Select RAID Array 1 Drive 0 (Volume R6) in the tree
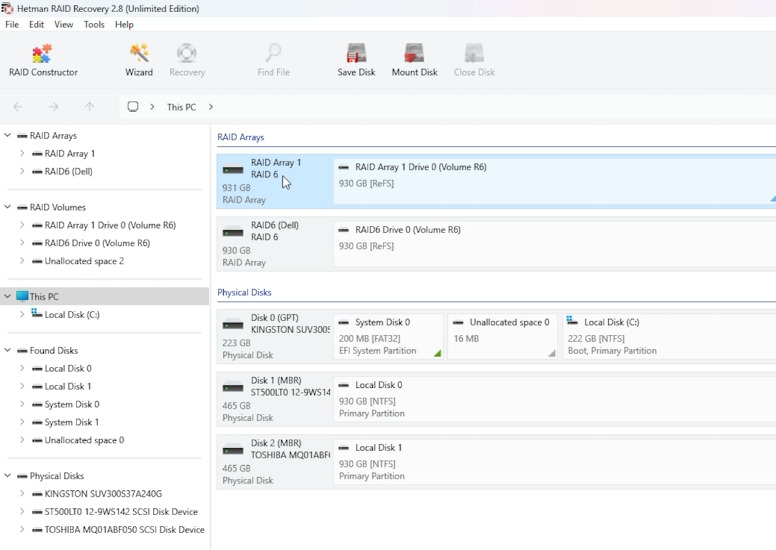Viewport: 776px width, 550px height. pyautogui.click(x=110, y=225)
